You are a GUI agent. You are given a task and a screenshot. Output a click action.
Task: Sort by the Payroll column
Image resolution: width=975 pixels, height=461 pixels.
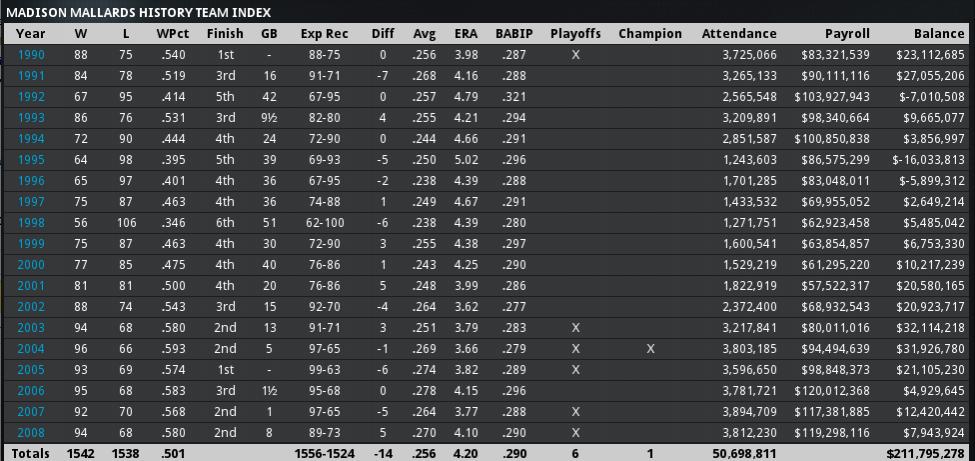click(x=847, y=33)
